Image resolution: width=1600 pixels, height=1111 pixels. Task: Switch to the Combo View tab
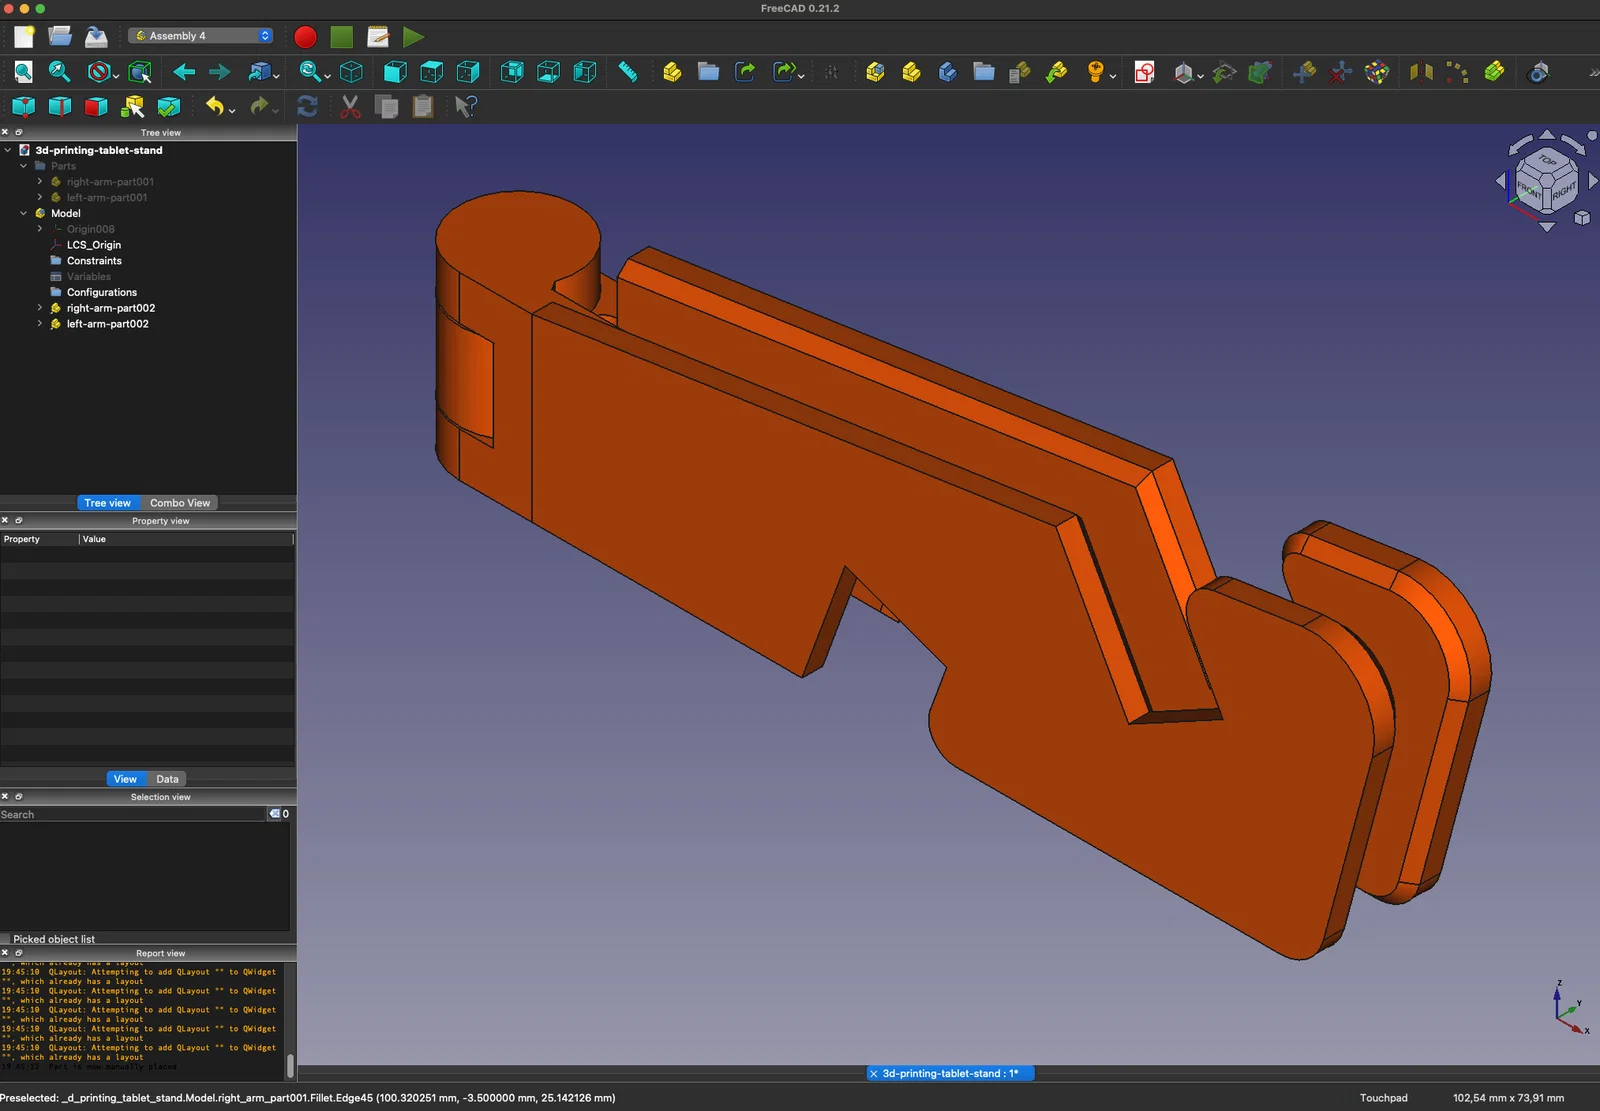click(x=180, y=503)
